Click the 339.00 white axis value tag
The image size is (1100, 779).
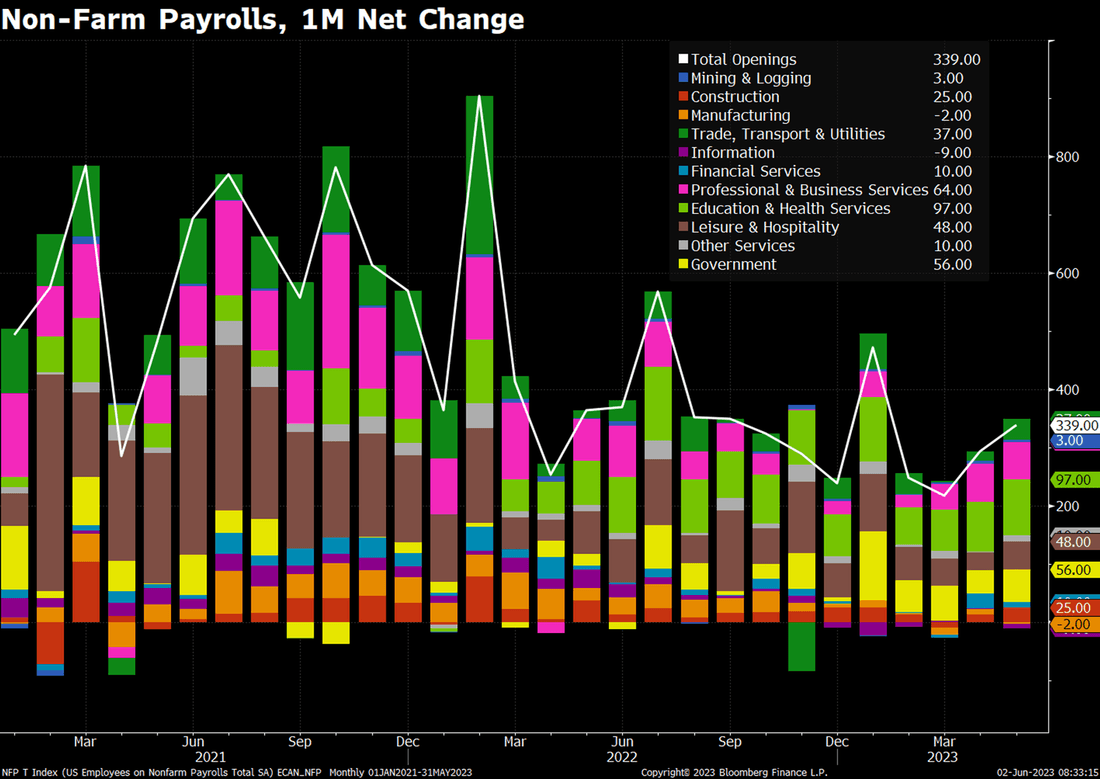click(x=1075, y=425)
